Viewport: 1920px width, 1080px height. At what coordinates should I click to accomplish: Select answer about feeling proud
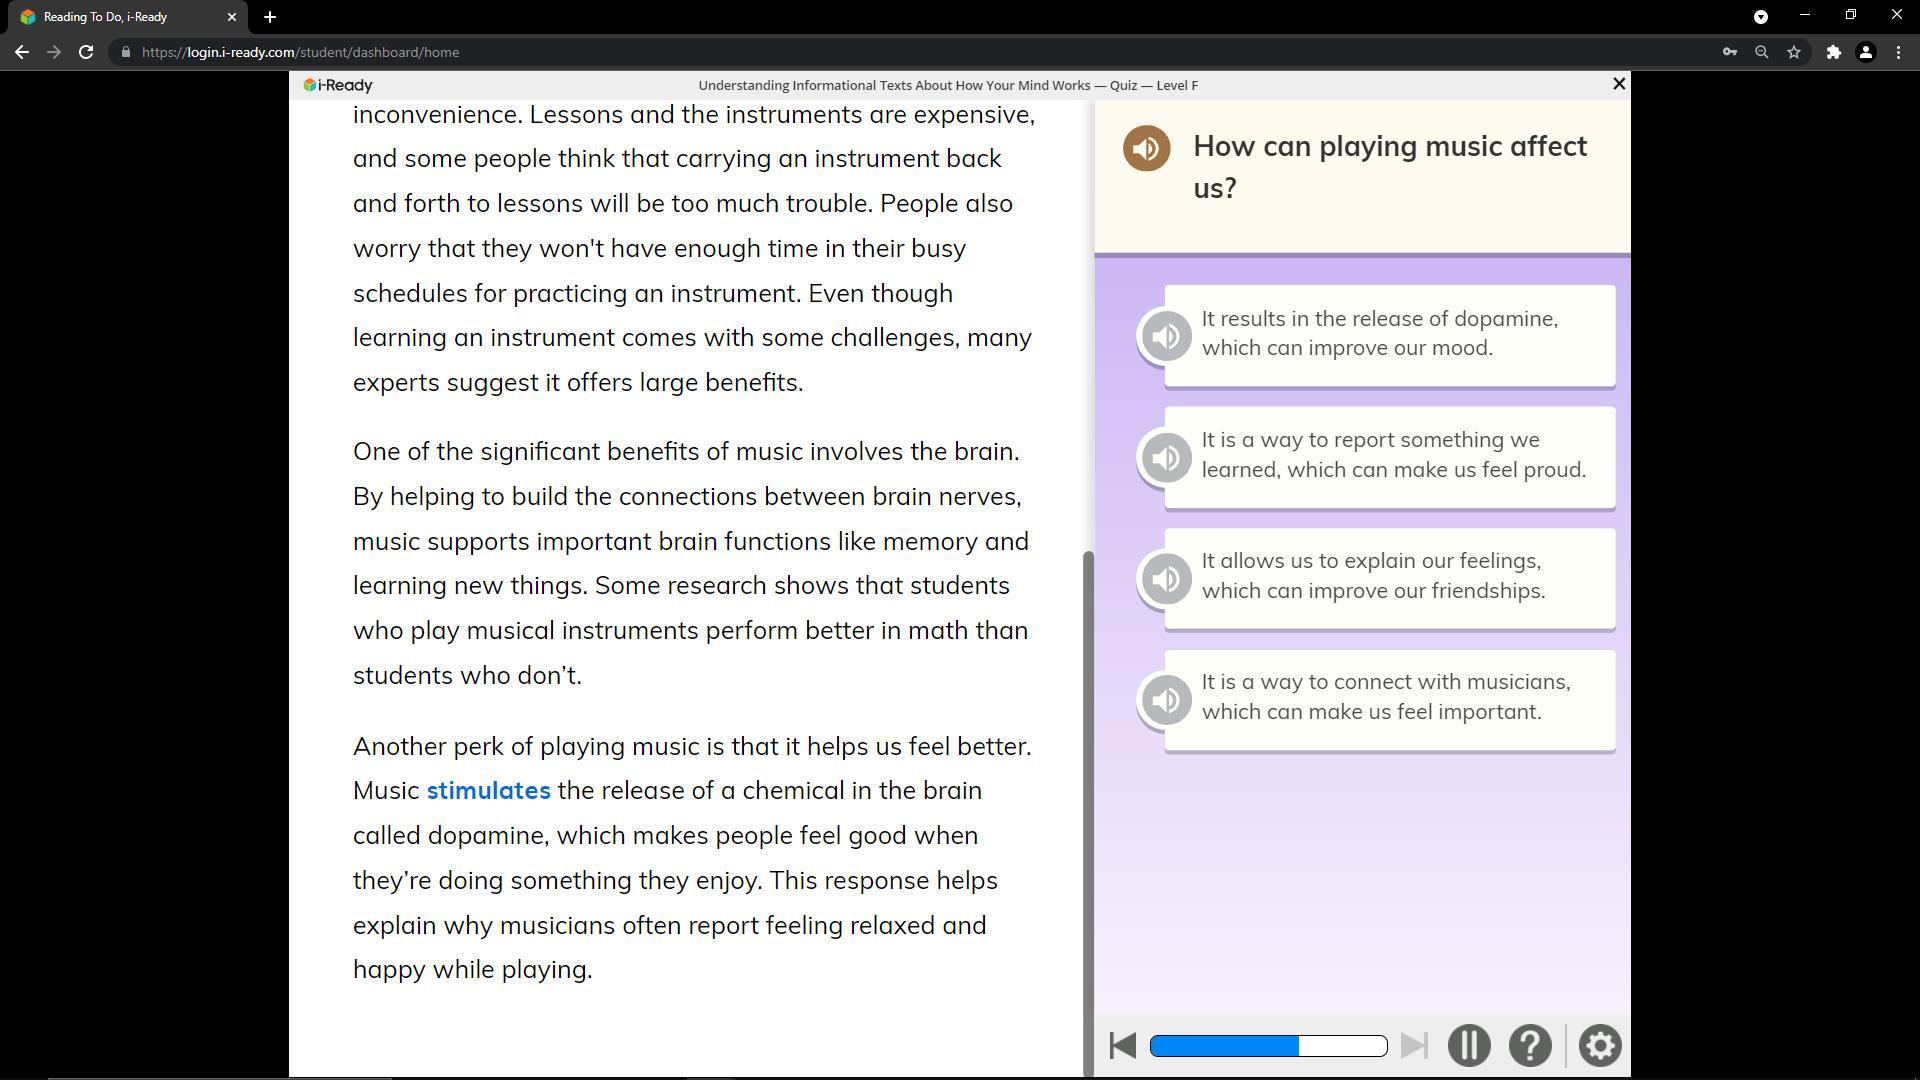1390,456
